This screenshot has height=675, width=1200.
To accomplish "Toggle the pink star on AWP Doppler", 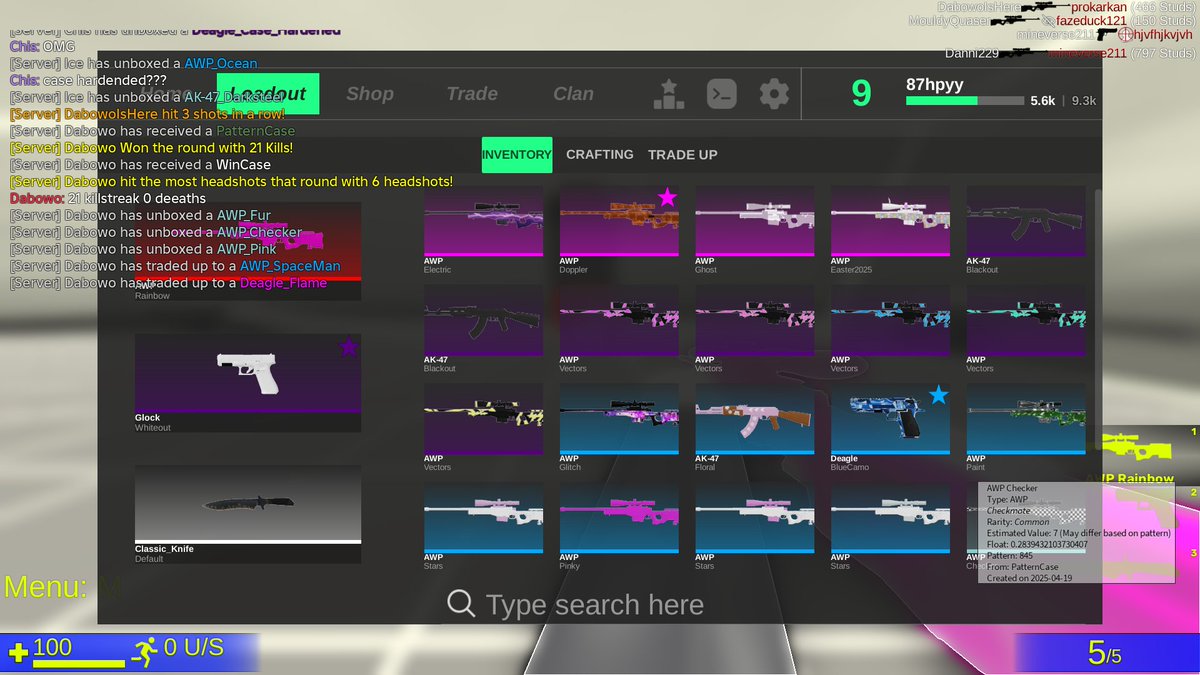I will pos(667,197).
